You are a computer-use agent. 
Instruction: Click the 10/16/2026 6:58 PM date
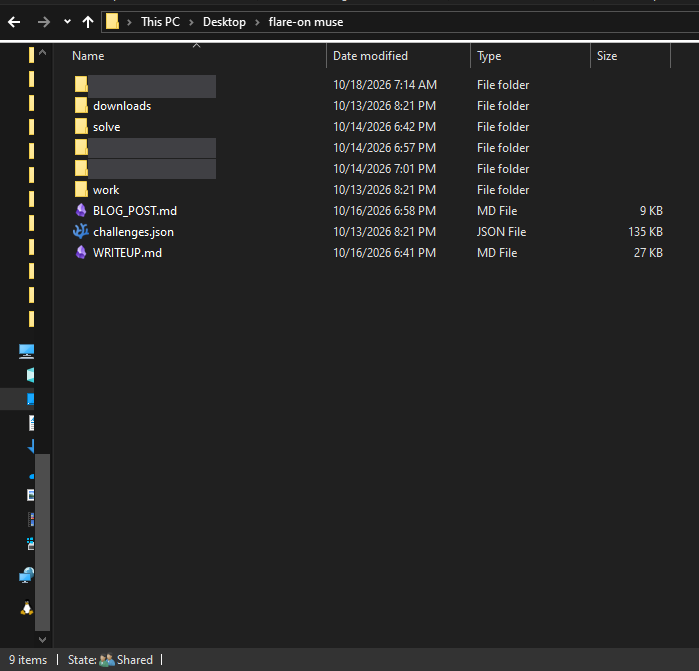click(385, 210)
